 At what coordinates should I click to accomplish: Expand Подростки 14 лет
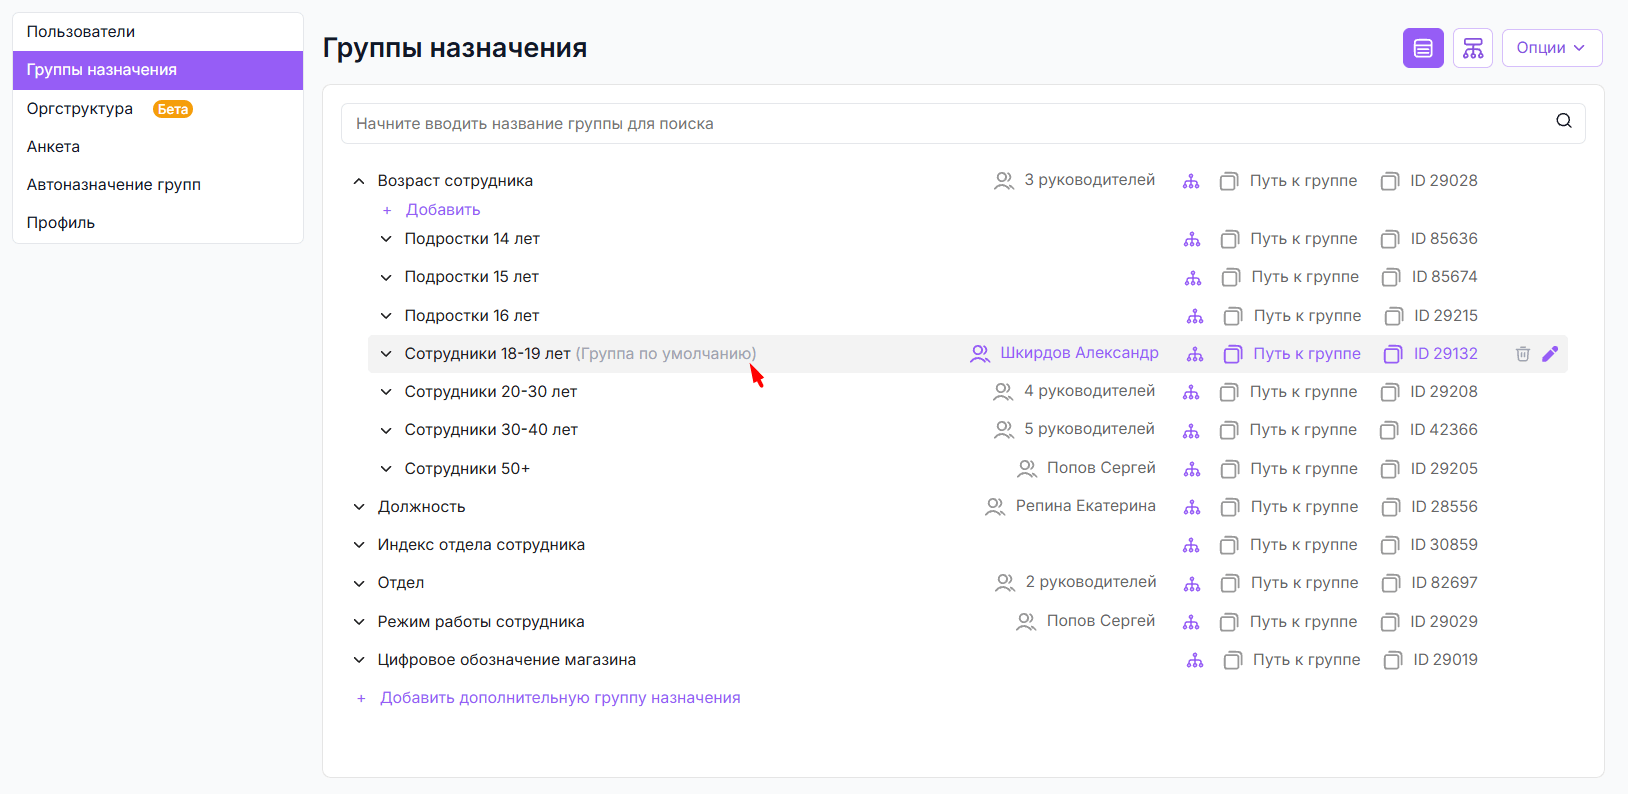click(386, 239)
